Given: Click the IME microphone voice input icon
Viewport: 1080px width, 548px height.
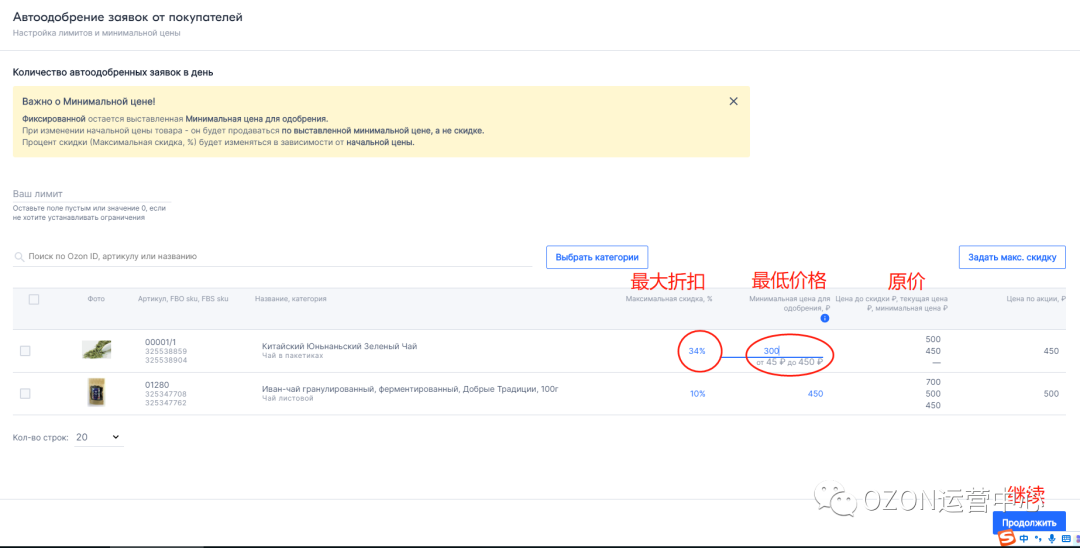Looking at the screenshot, I should coord(1052,538).
